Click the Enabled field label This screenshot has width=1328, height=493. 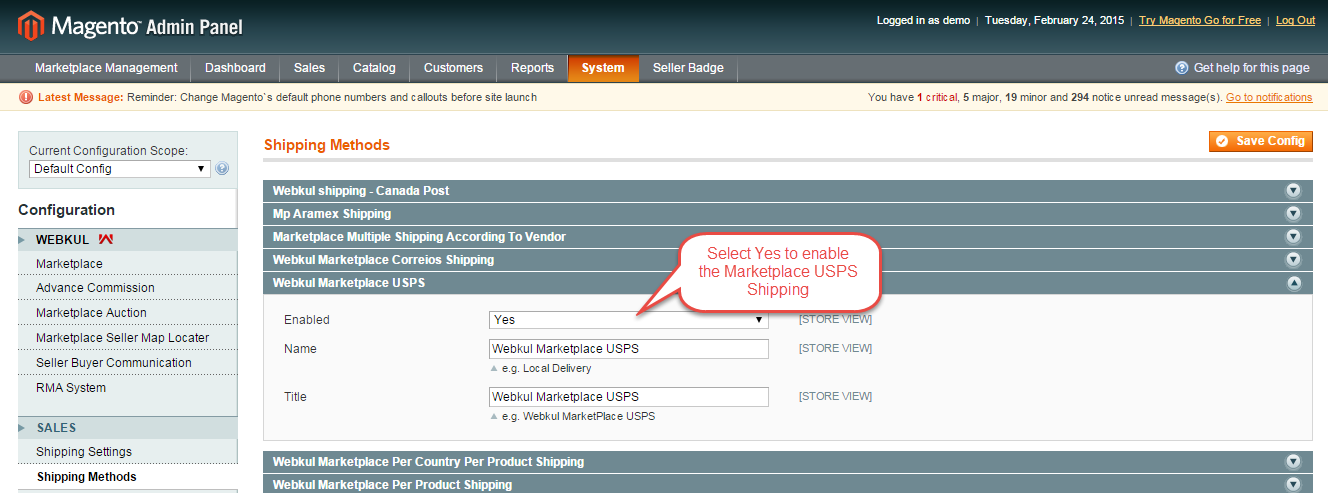pyautogui.click(x=306, y=320)
